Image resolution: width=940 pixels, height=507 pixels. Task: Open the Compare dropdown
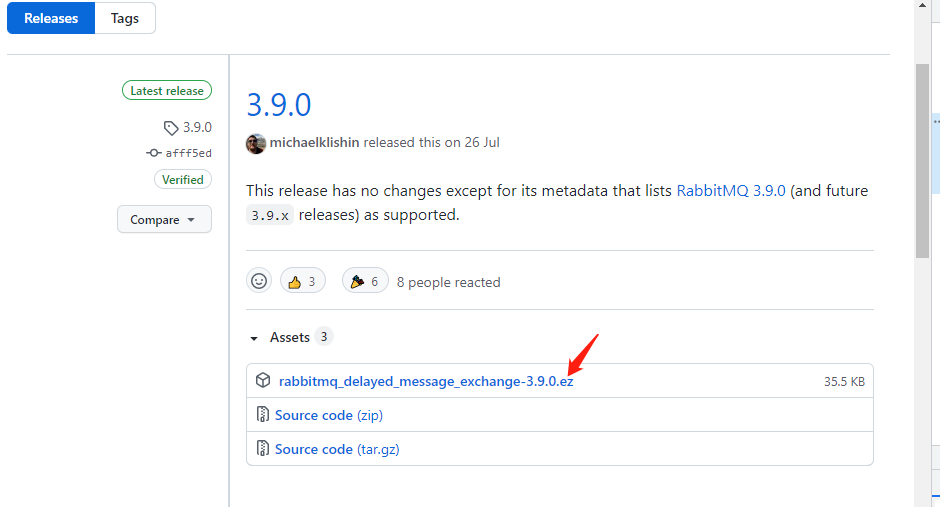tap(164, 219)
